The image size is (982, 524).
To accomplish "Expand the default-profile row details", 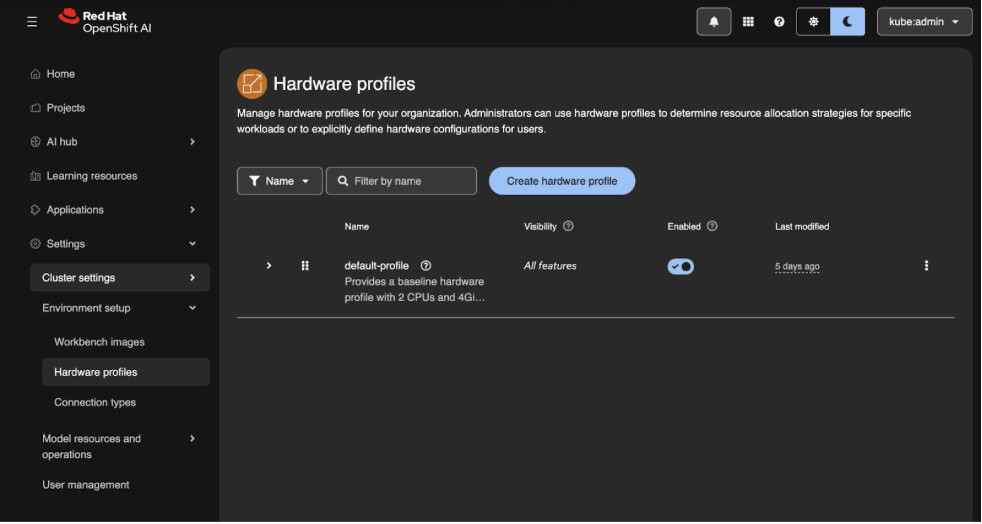I will pos(269,266).
